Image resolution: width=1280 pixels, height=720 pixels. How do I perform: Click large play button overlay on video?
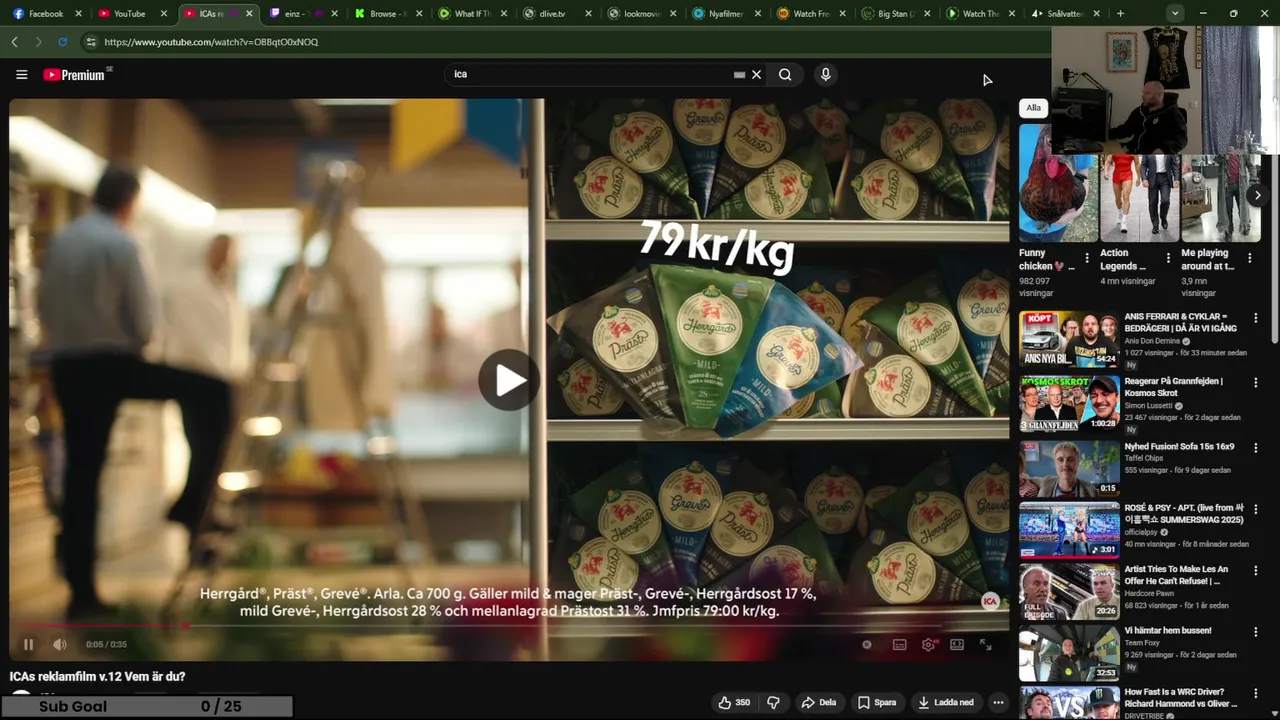[508, 380]
